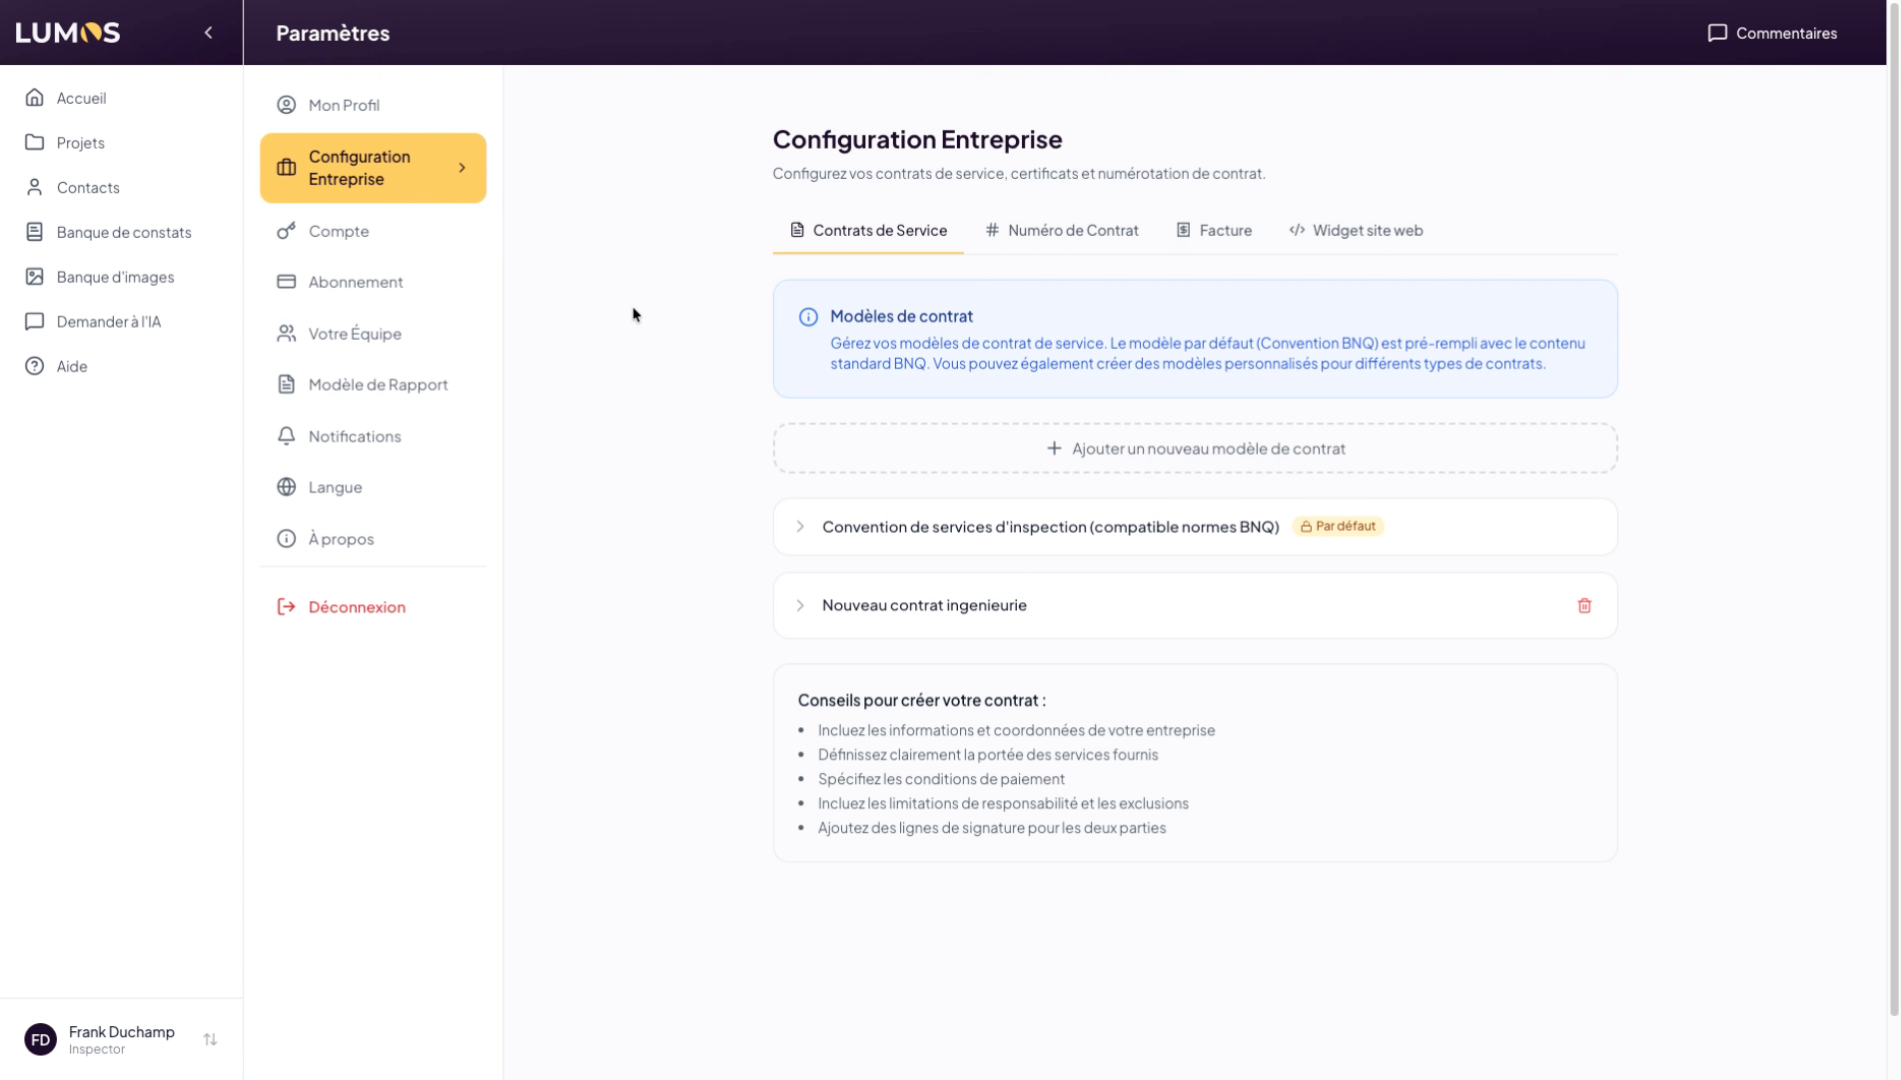Open Demander à l'IA chat
This screenshot has height=1080, width=1901.
coord(108,322)
